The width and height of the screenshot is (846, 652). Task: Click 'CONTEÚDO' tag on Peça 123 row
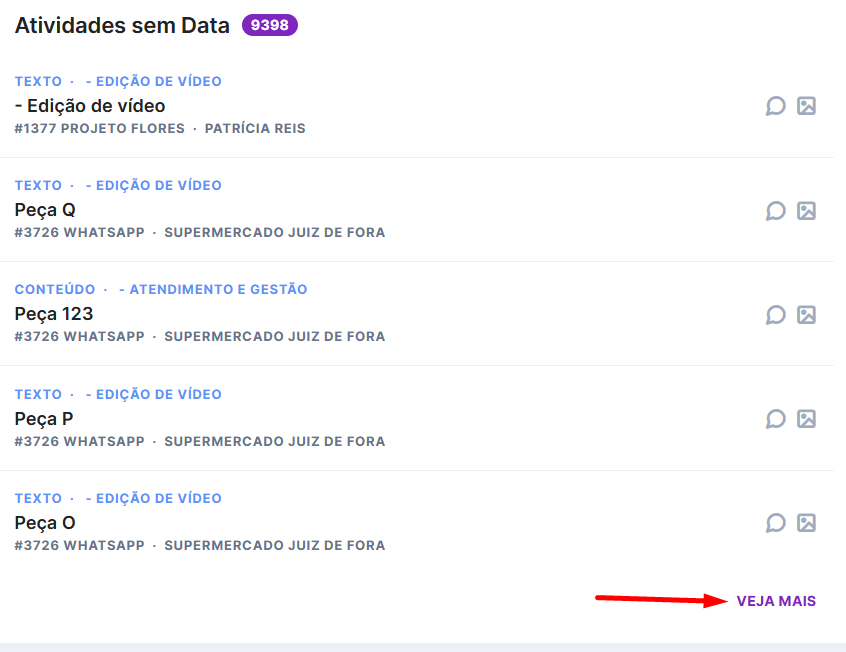[54, 289]
